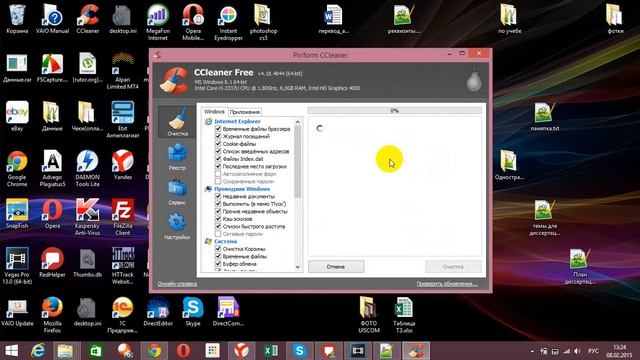Uncheck Временные файлы under Система
The image size is (640, 360).
(218, 256)
